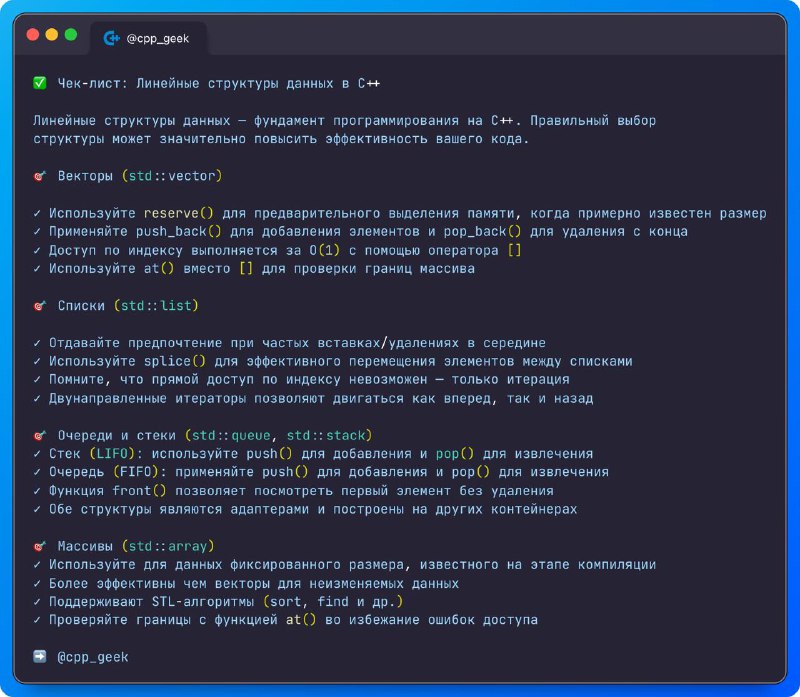Viewport: 800px width, 697px height.
Task: Click the target emoji next to Векторы
Action: click(x=39, y=177)
